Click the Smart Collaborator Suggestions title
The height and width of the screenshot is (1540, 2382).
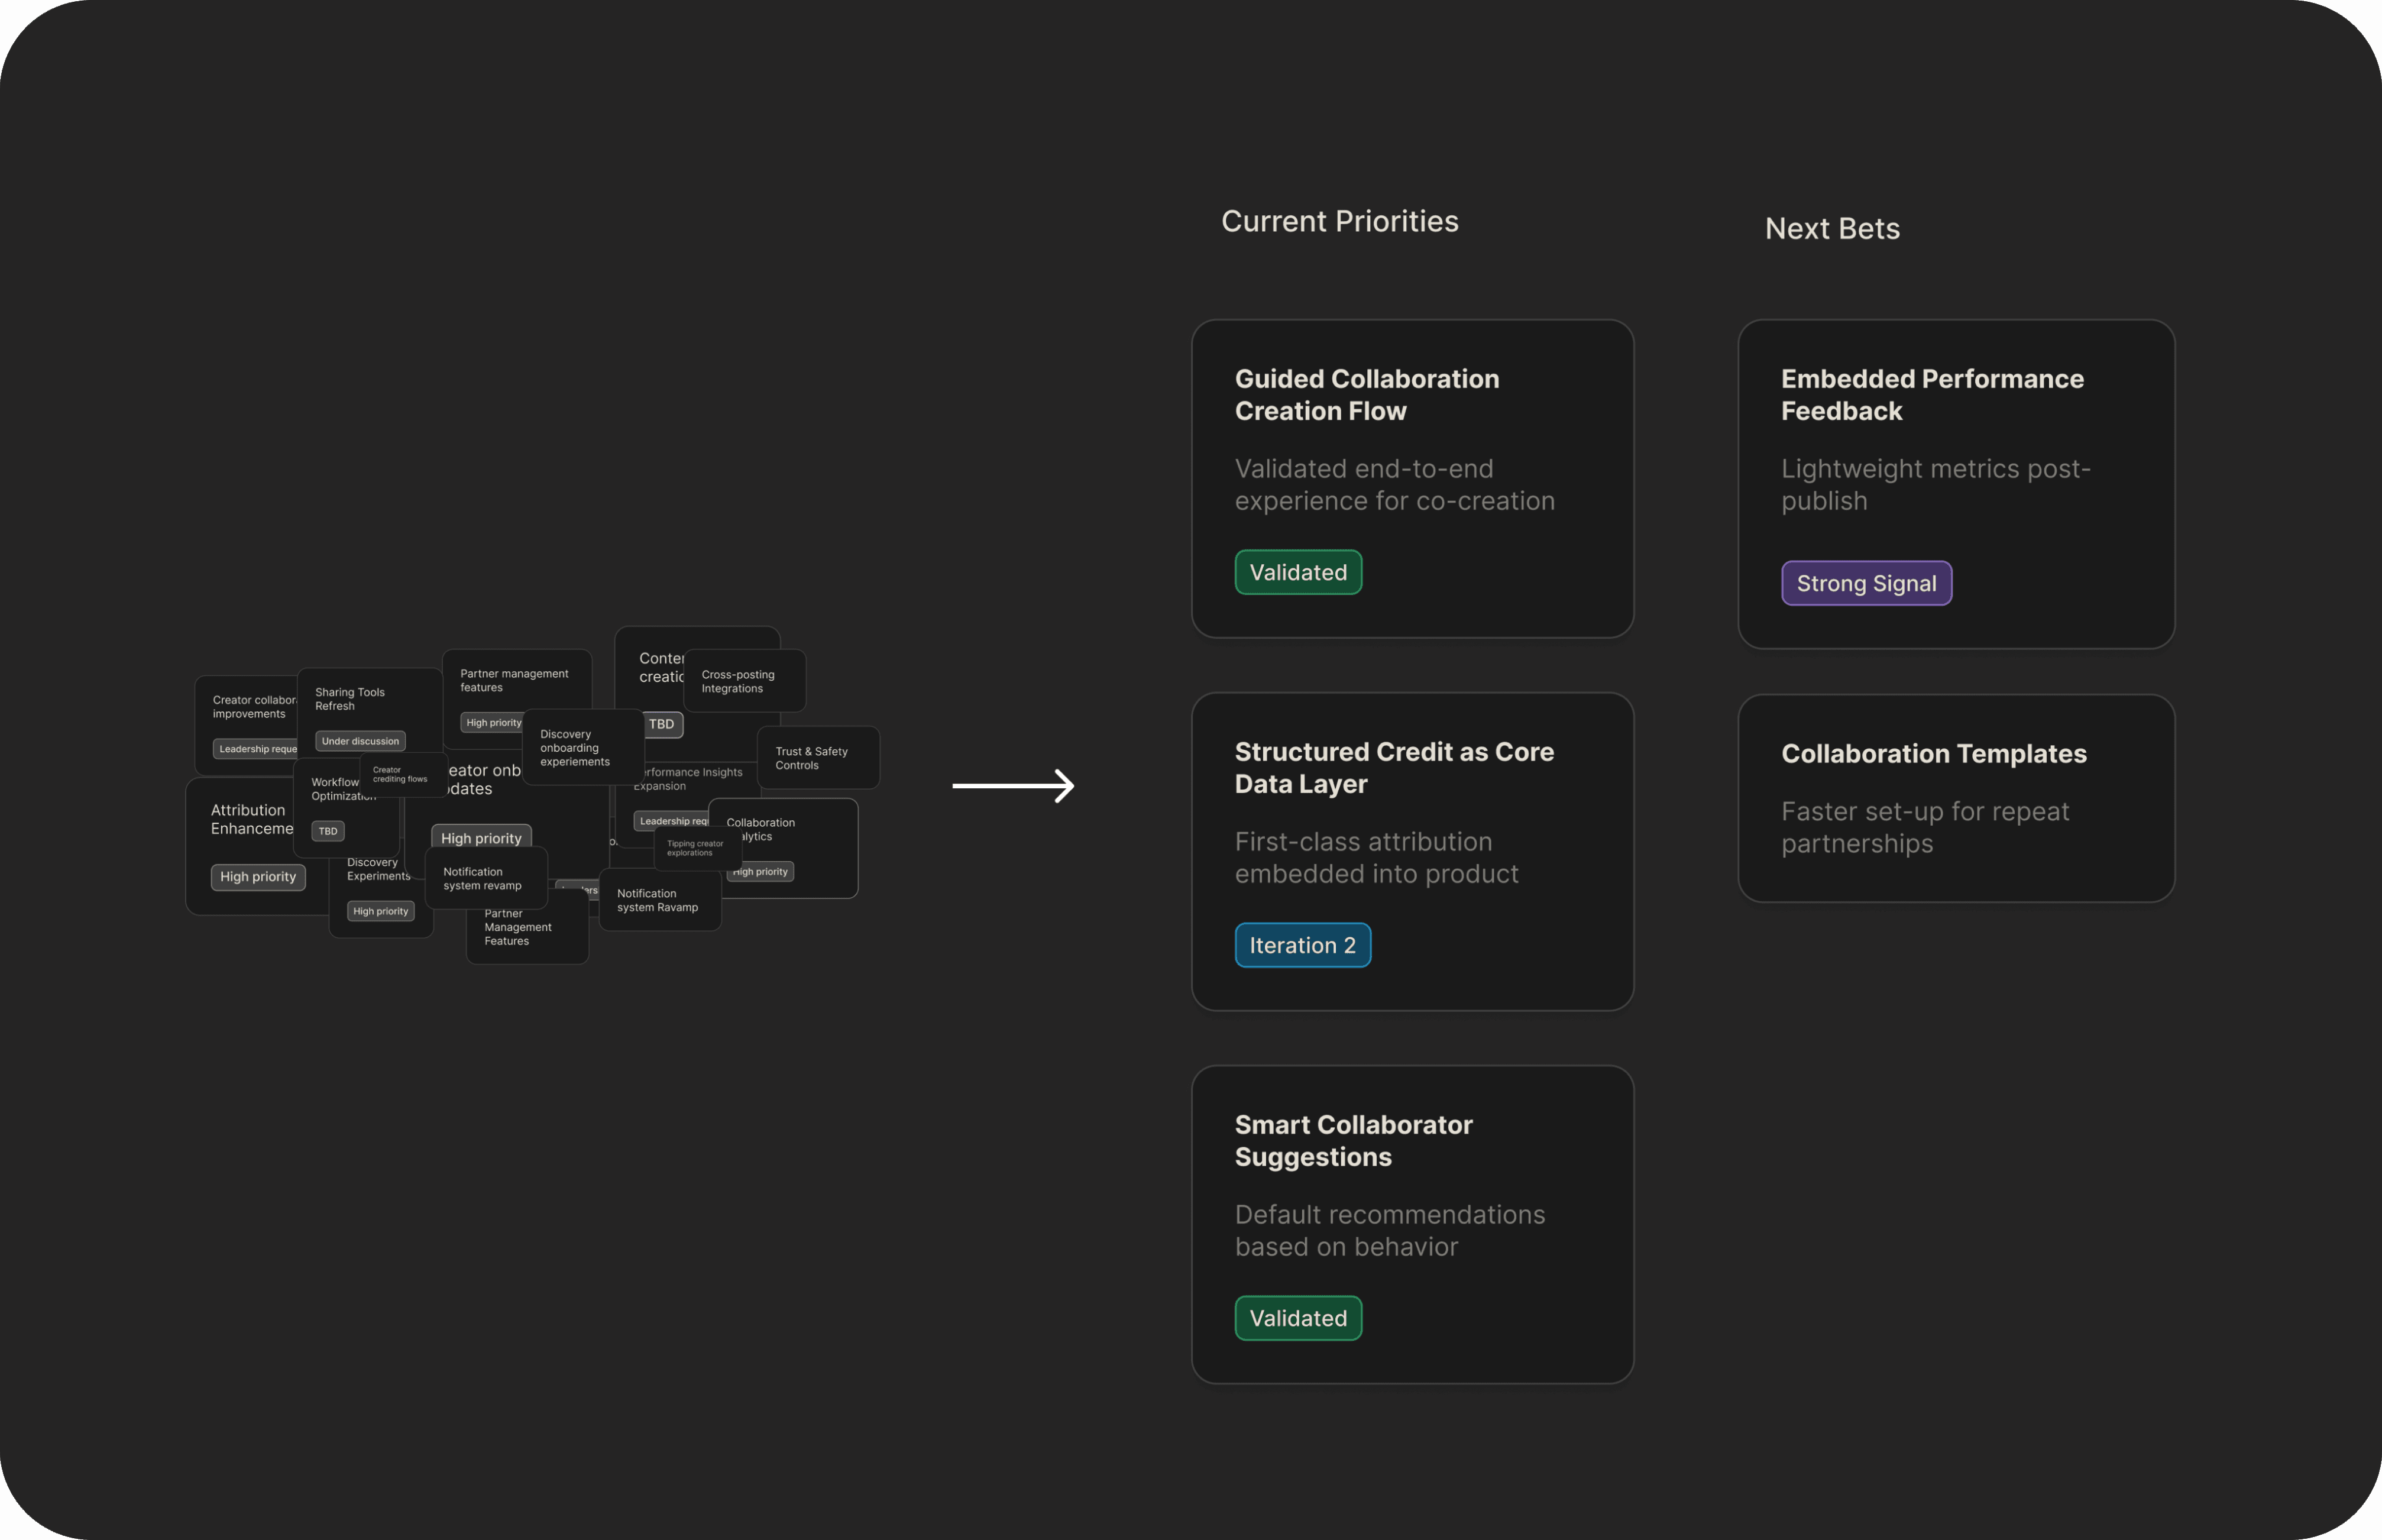pos(1352,1141)
